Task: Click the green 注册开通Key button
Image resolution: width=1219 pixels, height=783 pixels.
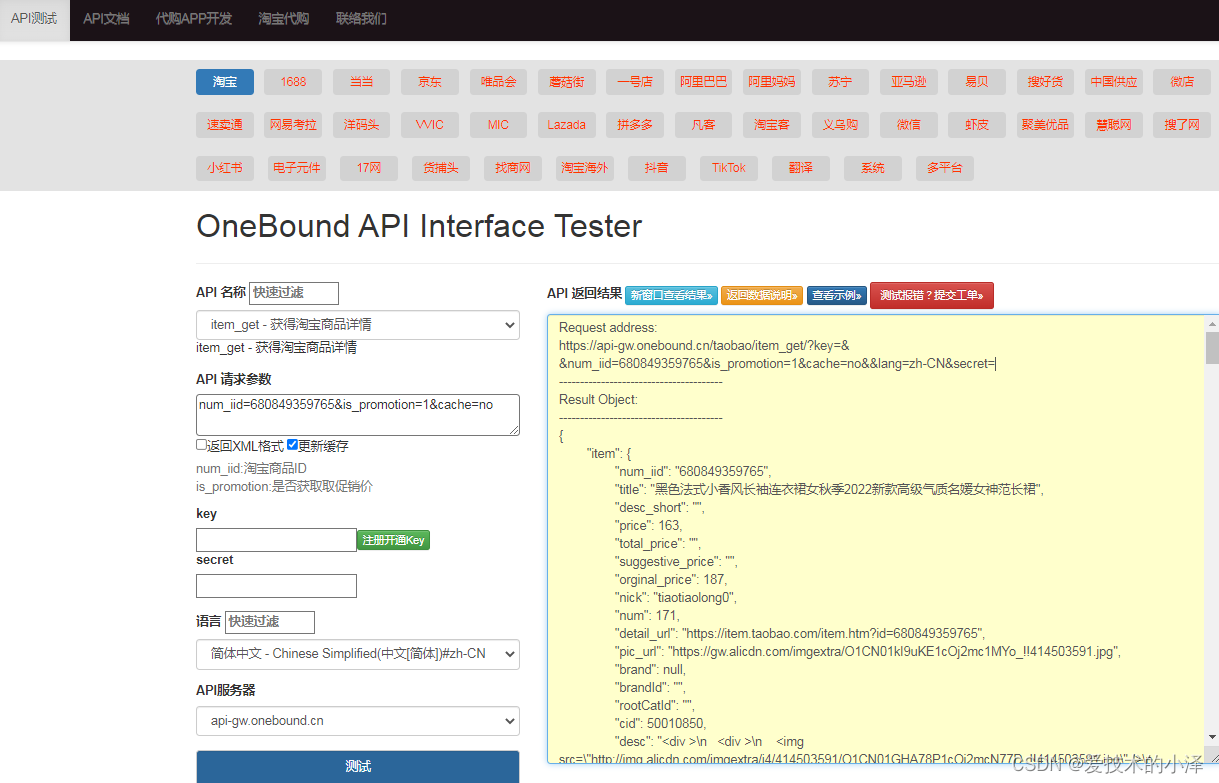Action: coord(394,540)
